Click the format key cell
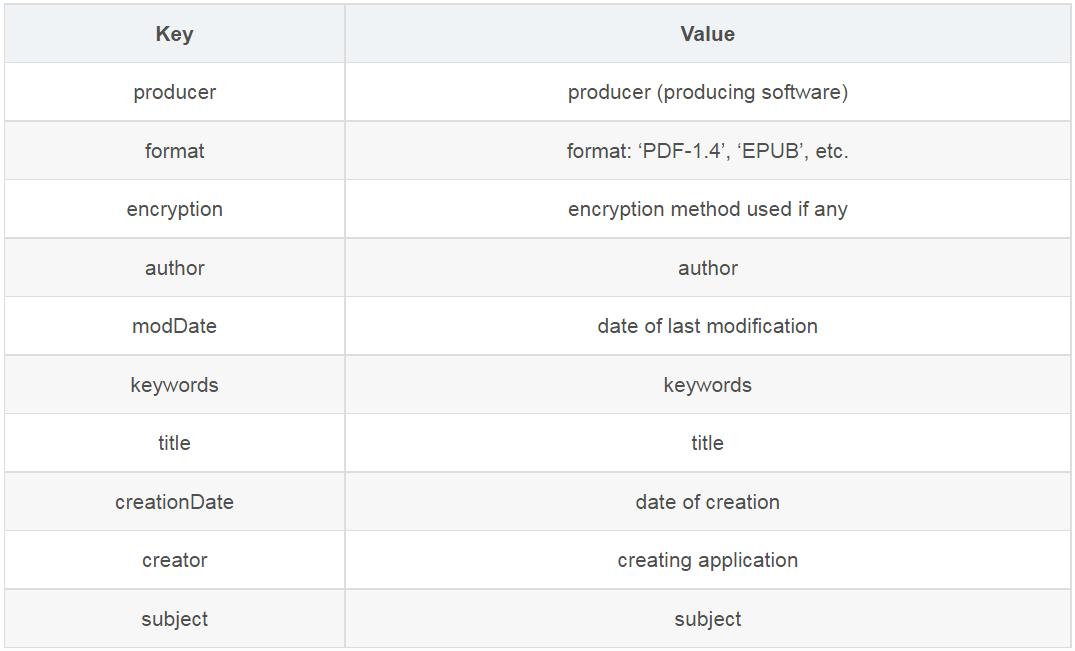 [174, 151]
